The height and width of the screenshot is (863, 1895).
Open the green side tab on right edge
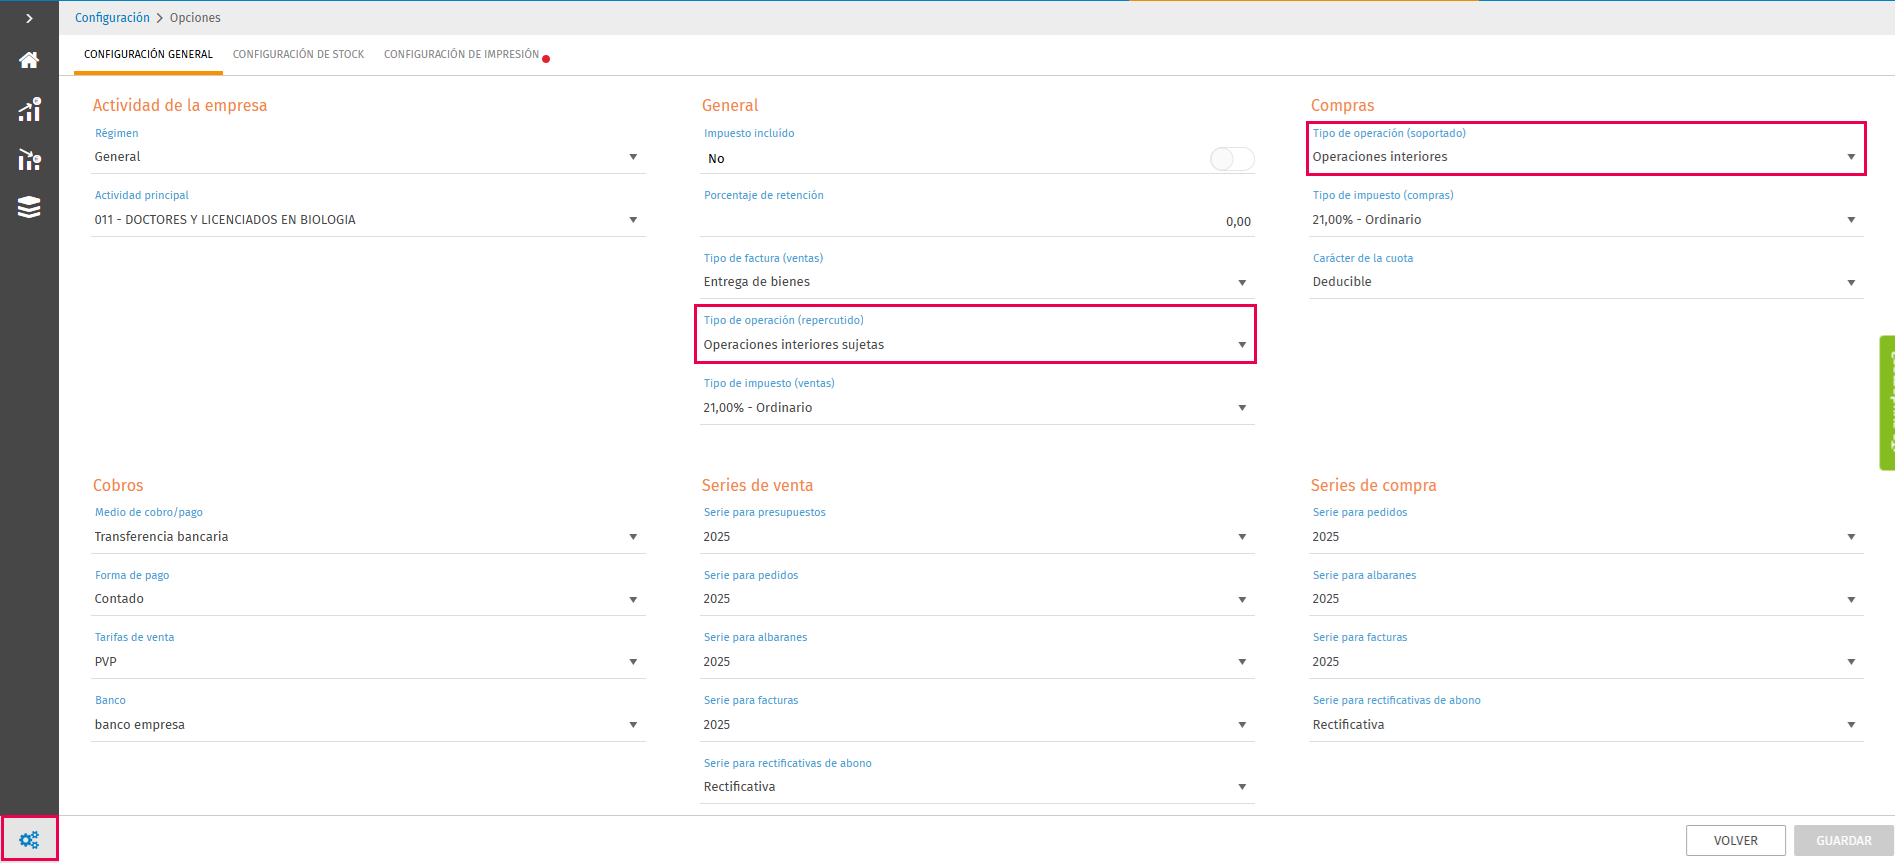tap(1887, 402)
